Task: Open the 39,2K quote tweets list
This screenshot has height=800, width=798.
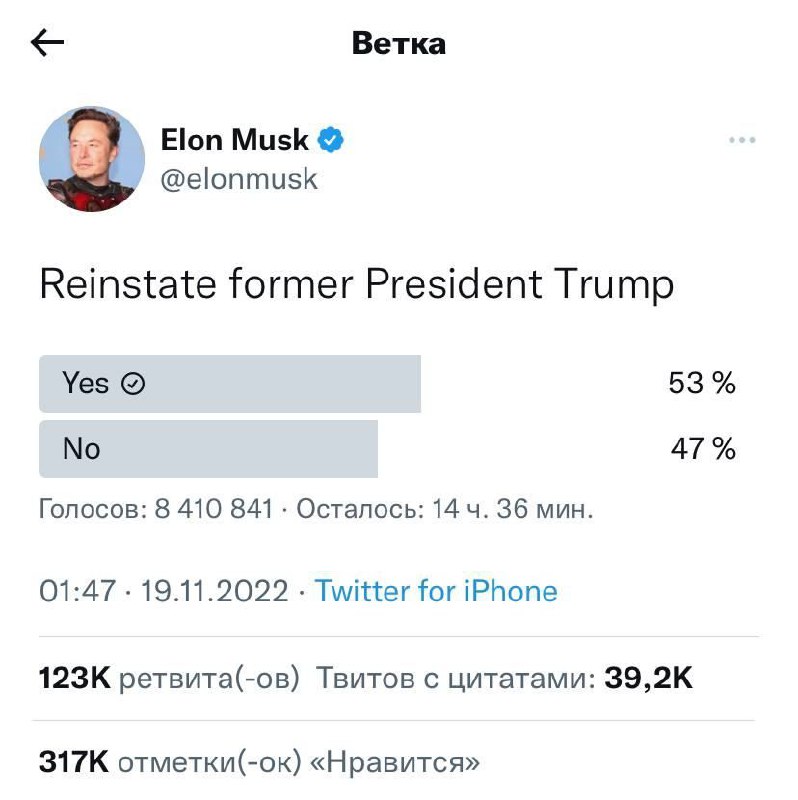Action: (505, 679)
